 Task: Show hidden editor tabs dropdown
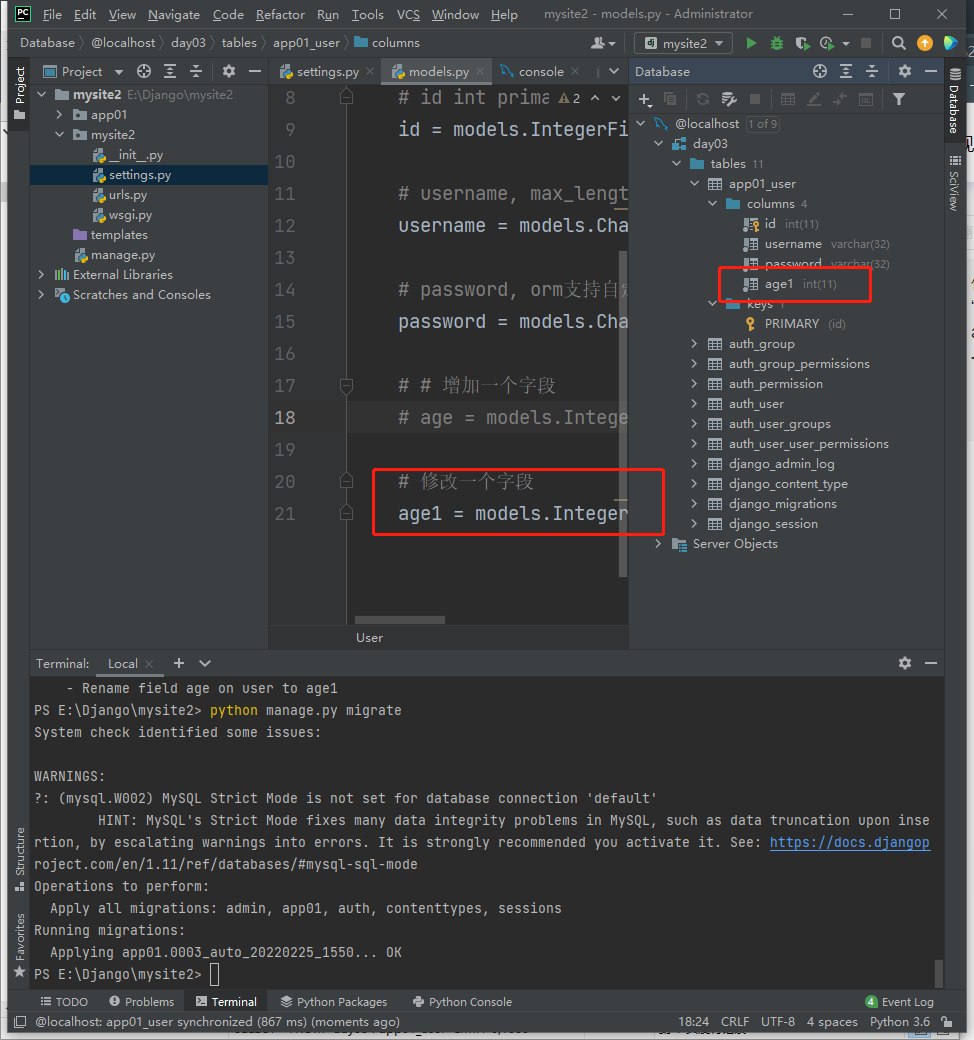pyautogui.click(x=614, y=72)
